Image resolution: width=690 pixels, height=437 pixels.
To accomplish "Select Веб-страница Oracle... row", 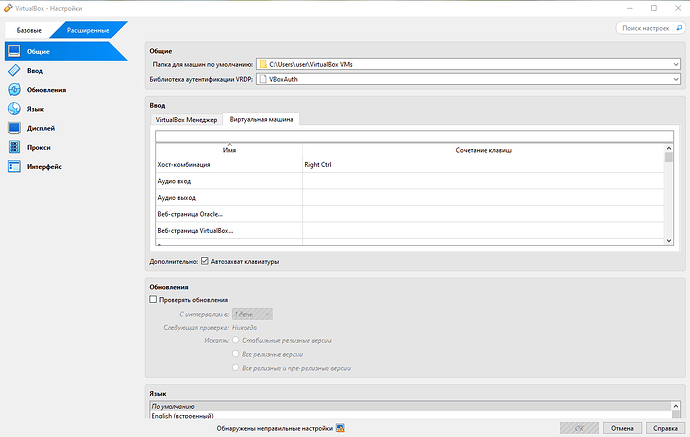I will pyautogui.click(x=410, y=214).
